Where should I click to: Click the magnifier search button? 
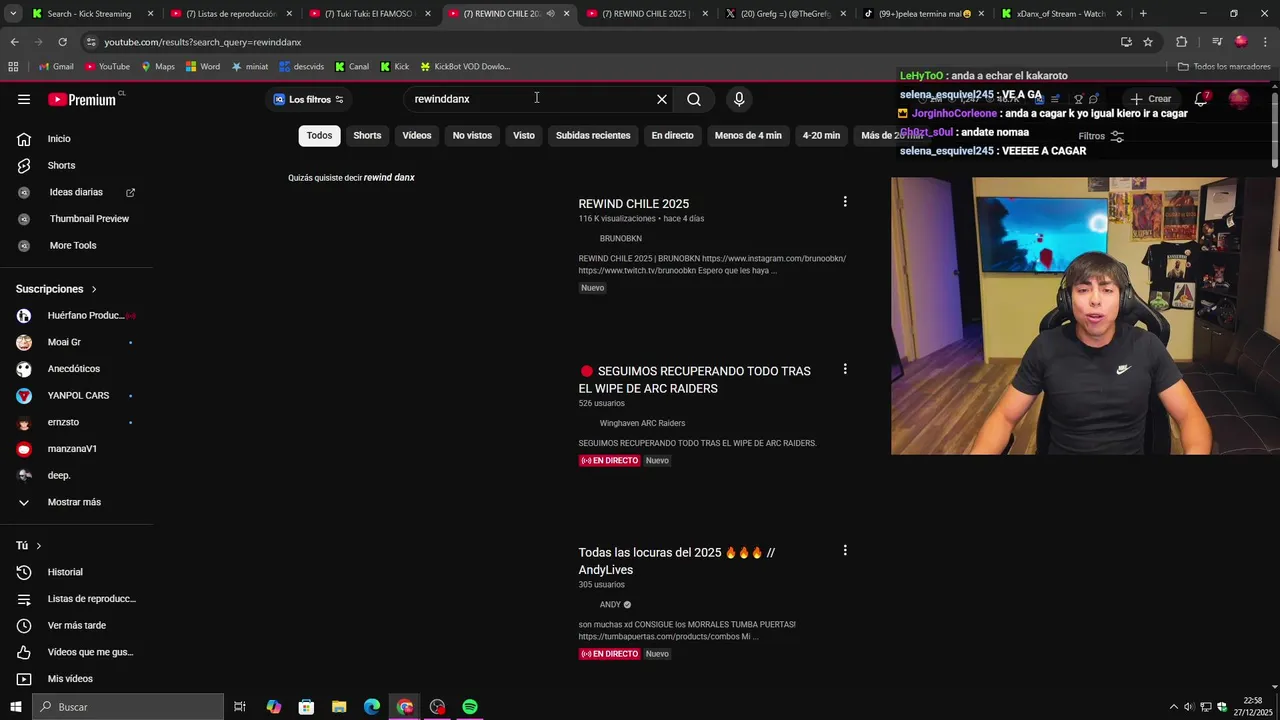point(694,99)
